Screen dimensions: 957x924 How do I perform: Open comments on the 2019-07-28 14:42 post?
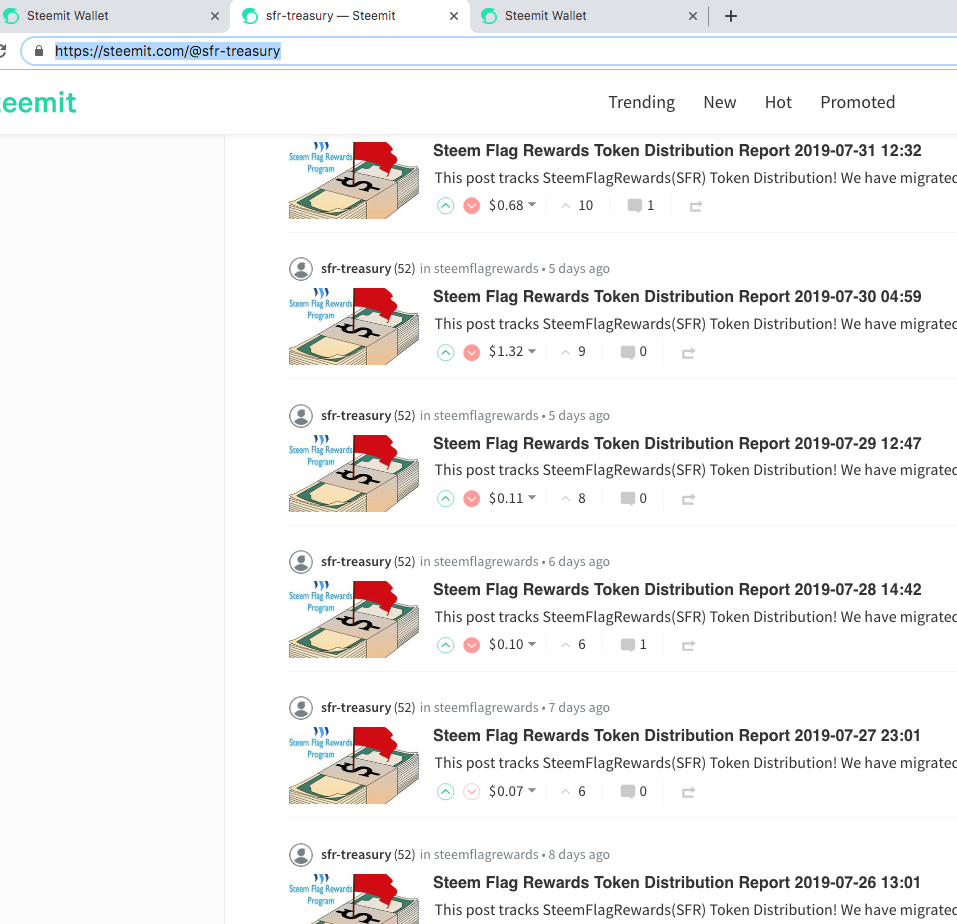[634, 644]
